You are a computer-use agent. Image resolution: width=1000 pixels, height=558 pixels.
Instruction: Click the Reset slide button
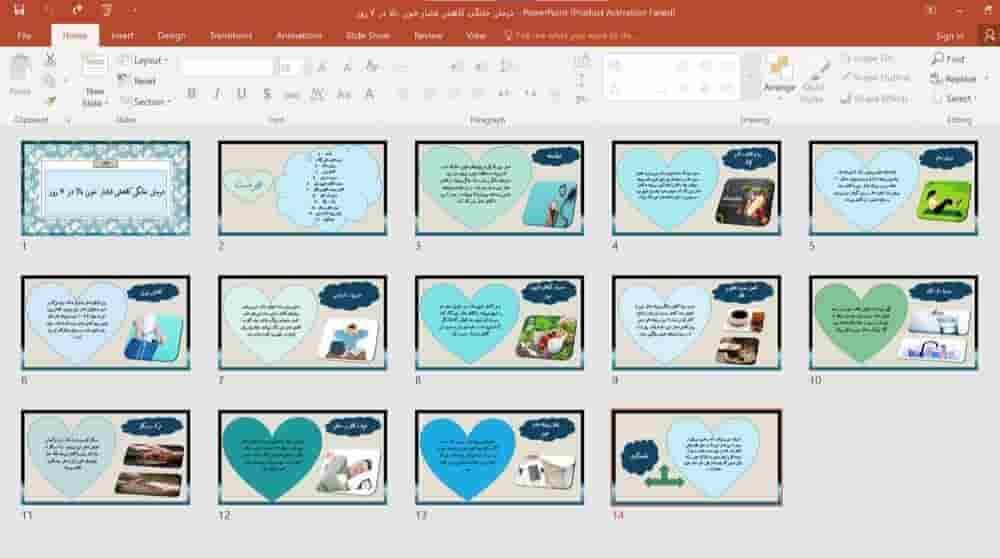pos(137,80)
